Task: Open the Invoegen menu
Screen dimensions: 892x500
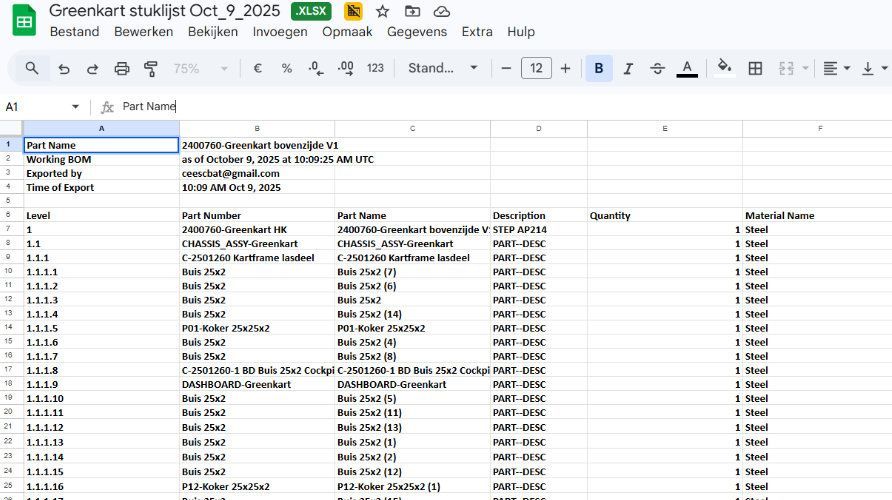Action: point(280,32)
